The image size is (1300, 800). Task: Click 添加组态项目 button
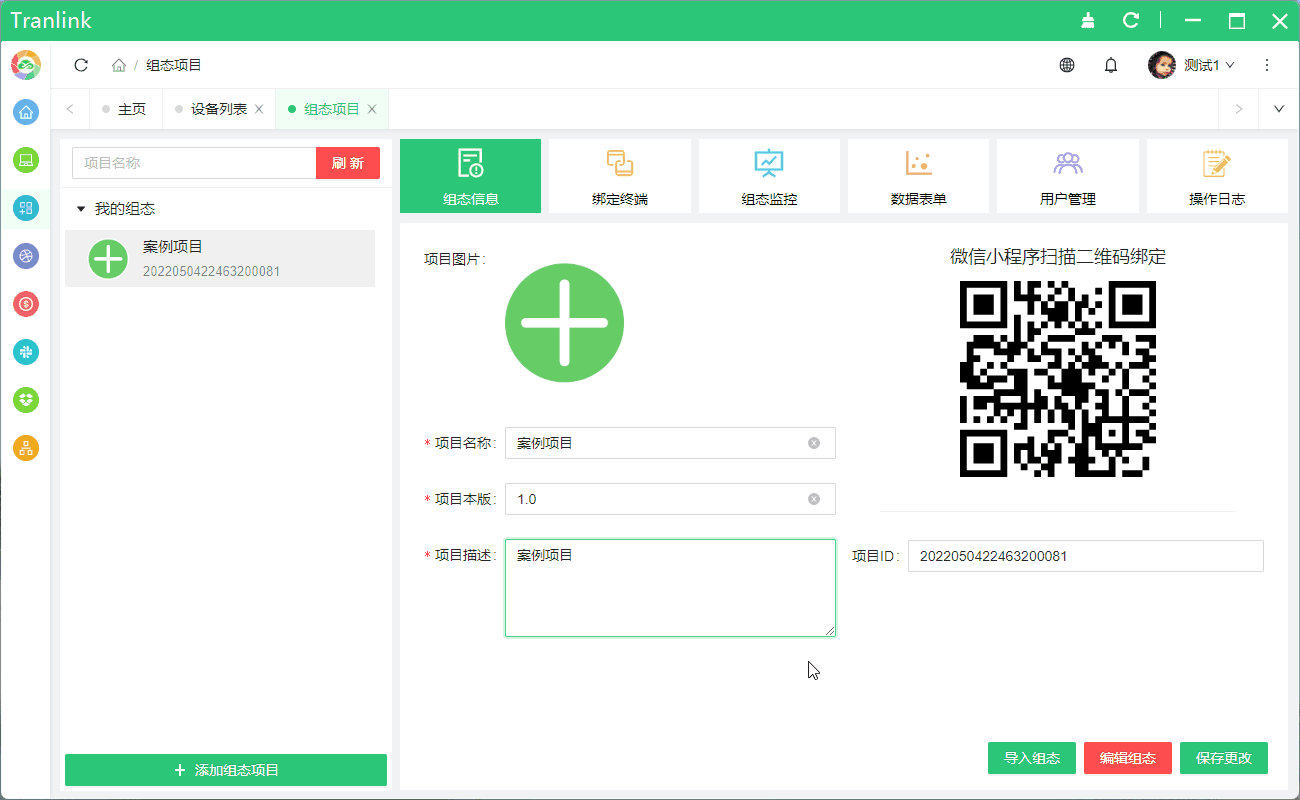226,770
